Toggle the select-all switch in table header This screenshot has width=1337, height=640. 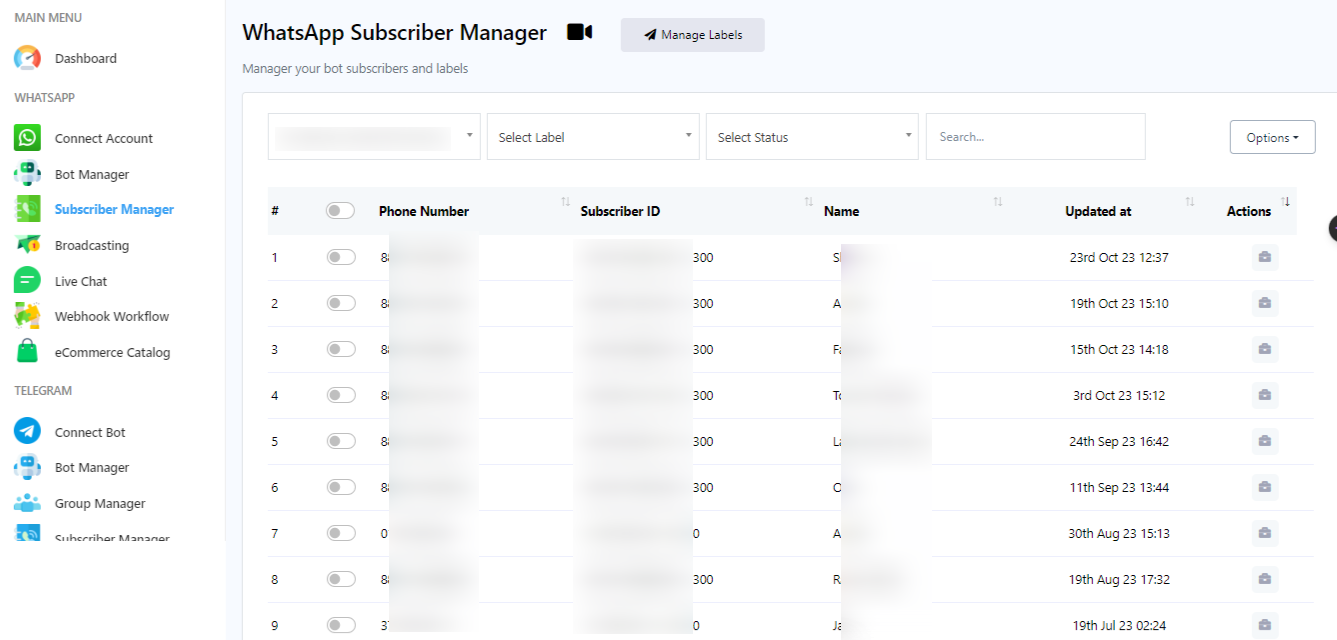click(x=340, y=211)
